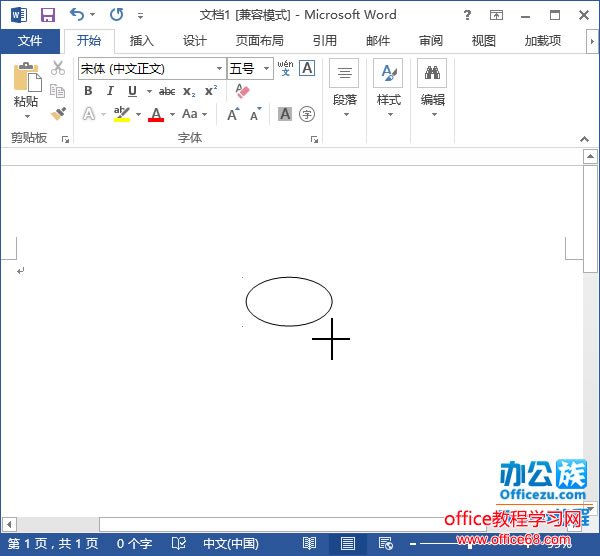The width and height of the screenshot is (600, 556).
Task: Toggle italic formatting
Action: pos(110,91)
